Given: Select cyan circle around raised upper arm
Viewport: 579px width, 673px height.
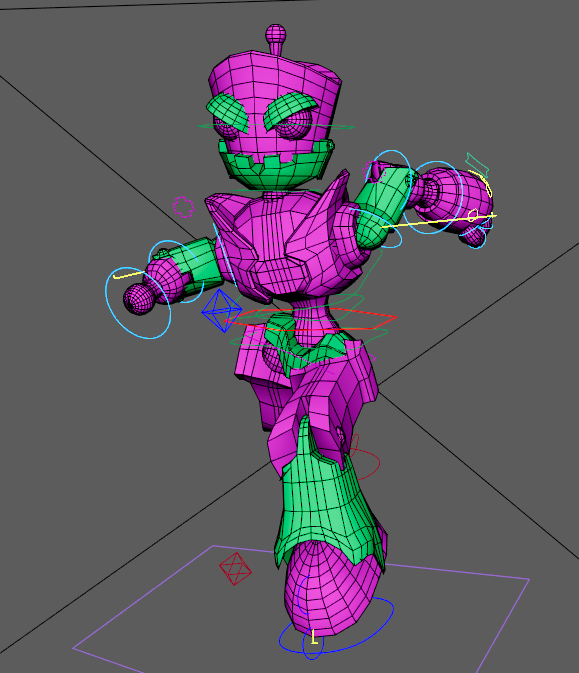Looking at the screenshot, I should 391,177.
